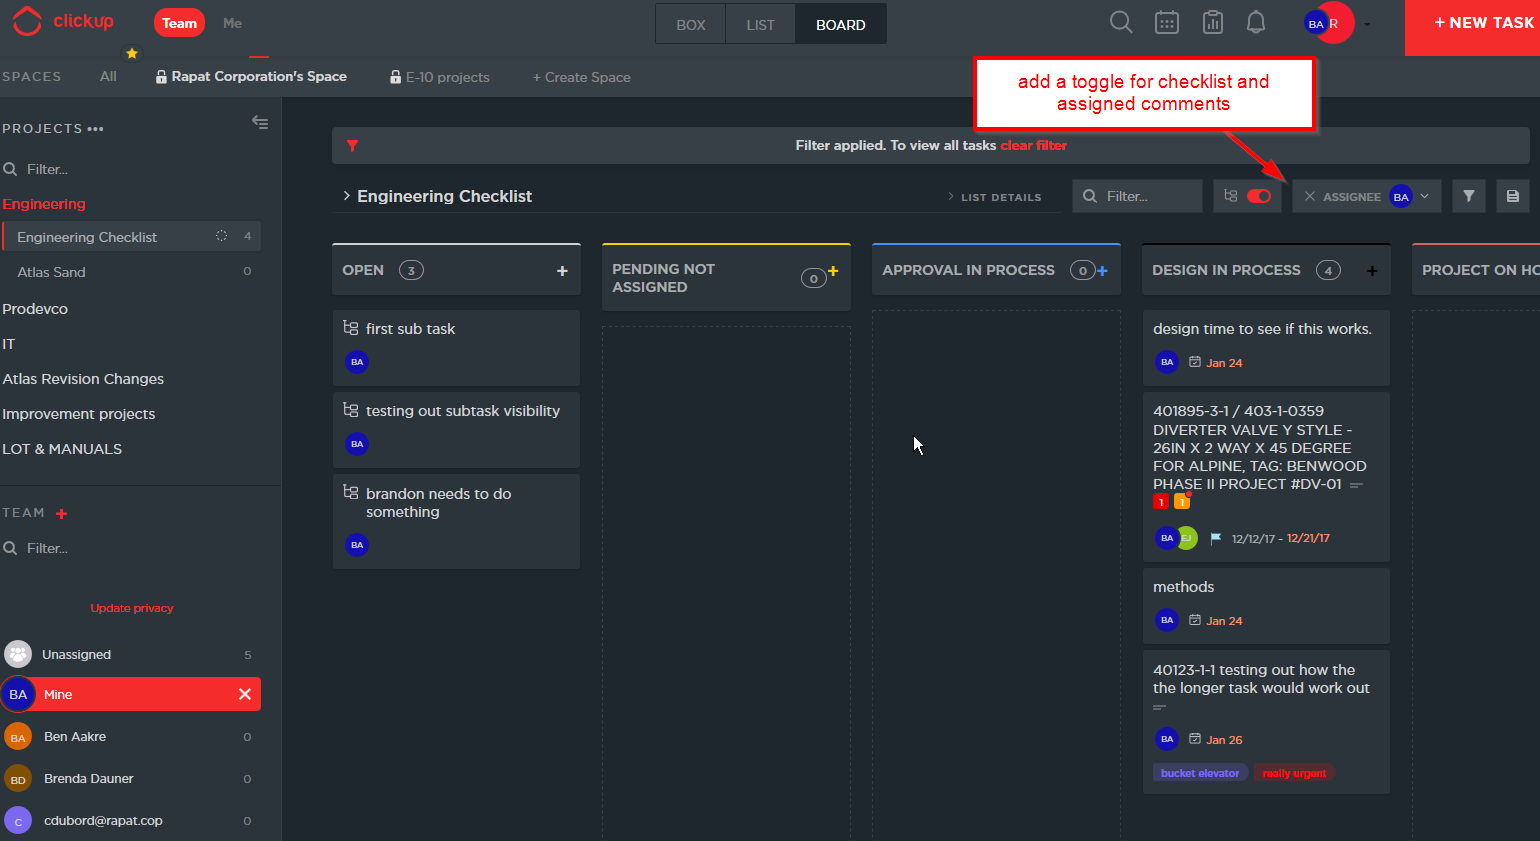The height and width of the screenshot is (841, 1540).
Task: Open LIST DETAILS
Action: pos(995,197)
